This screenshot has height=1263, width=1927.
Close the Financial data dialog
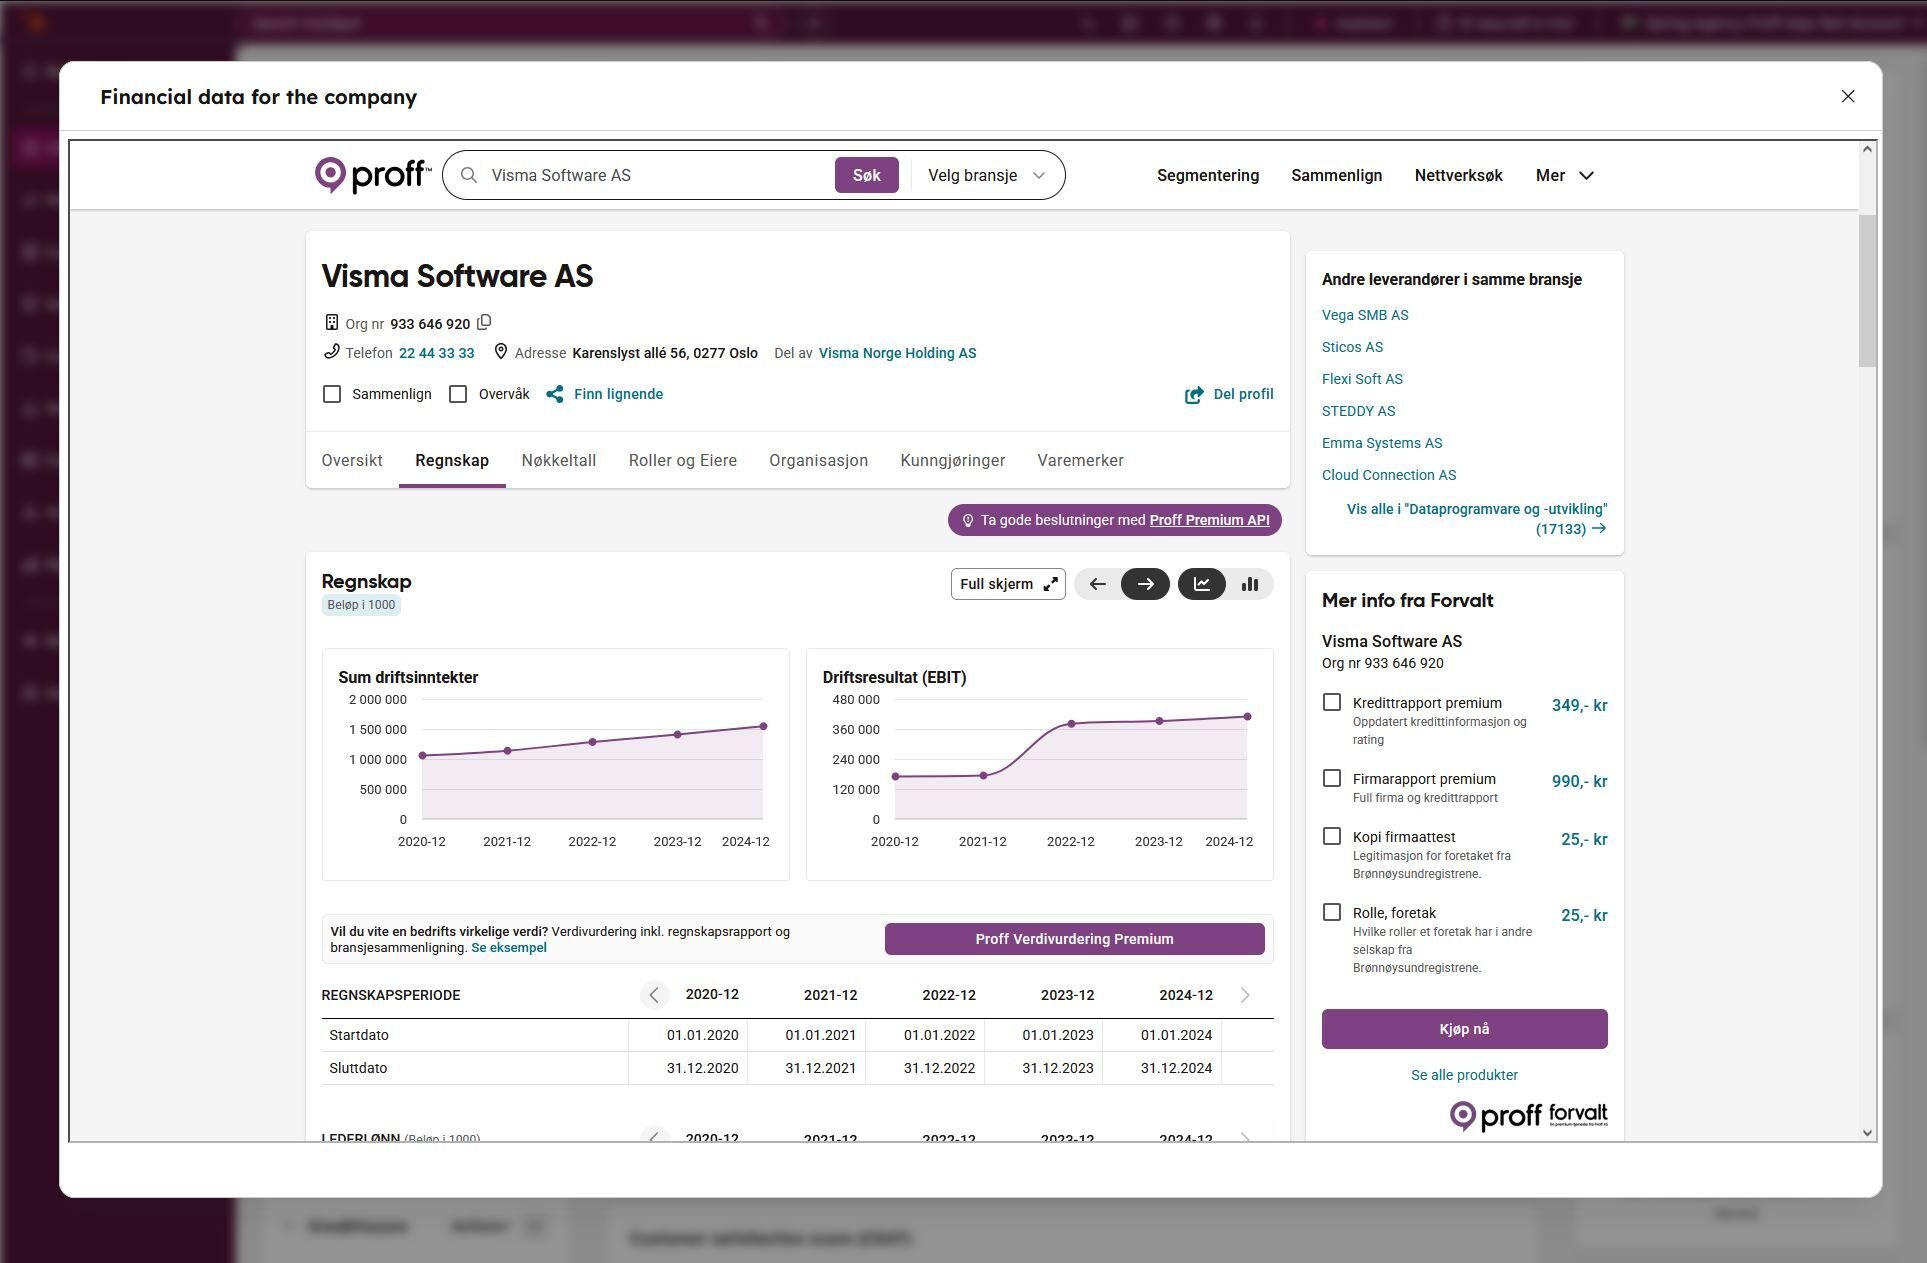pos(1847,96)
